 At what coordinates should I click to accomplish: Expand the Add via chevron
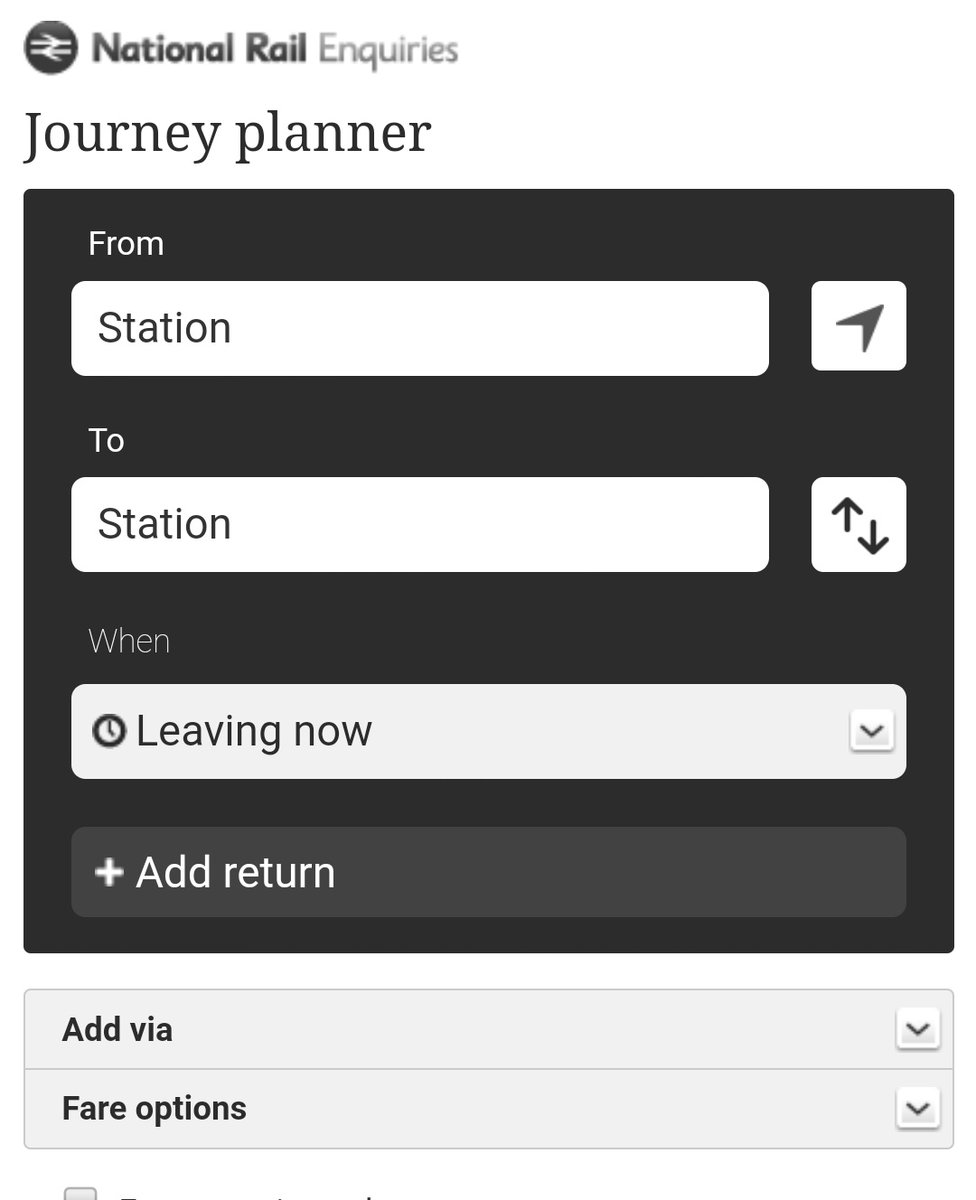click(917, 1029)
